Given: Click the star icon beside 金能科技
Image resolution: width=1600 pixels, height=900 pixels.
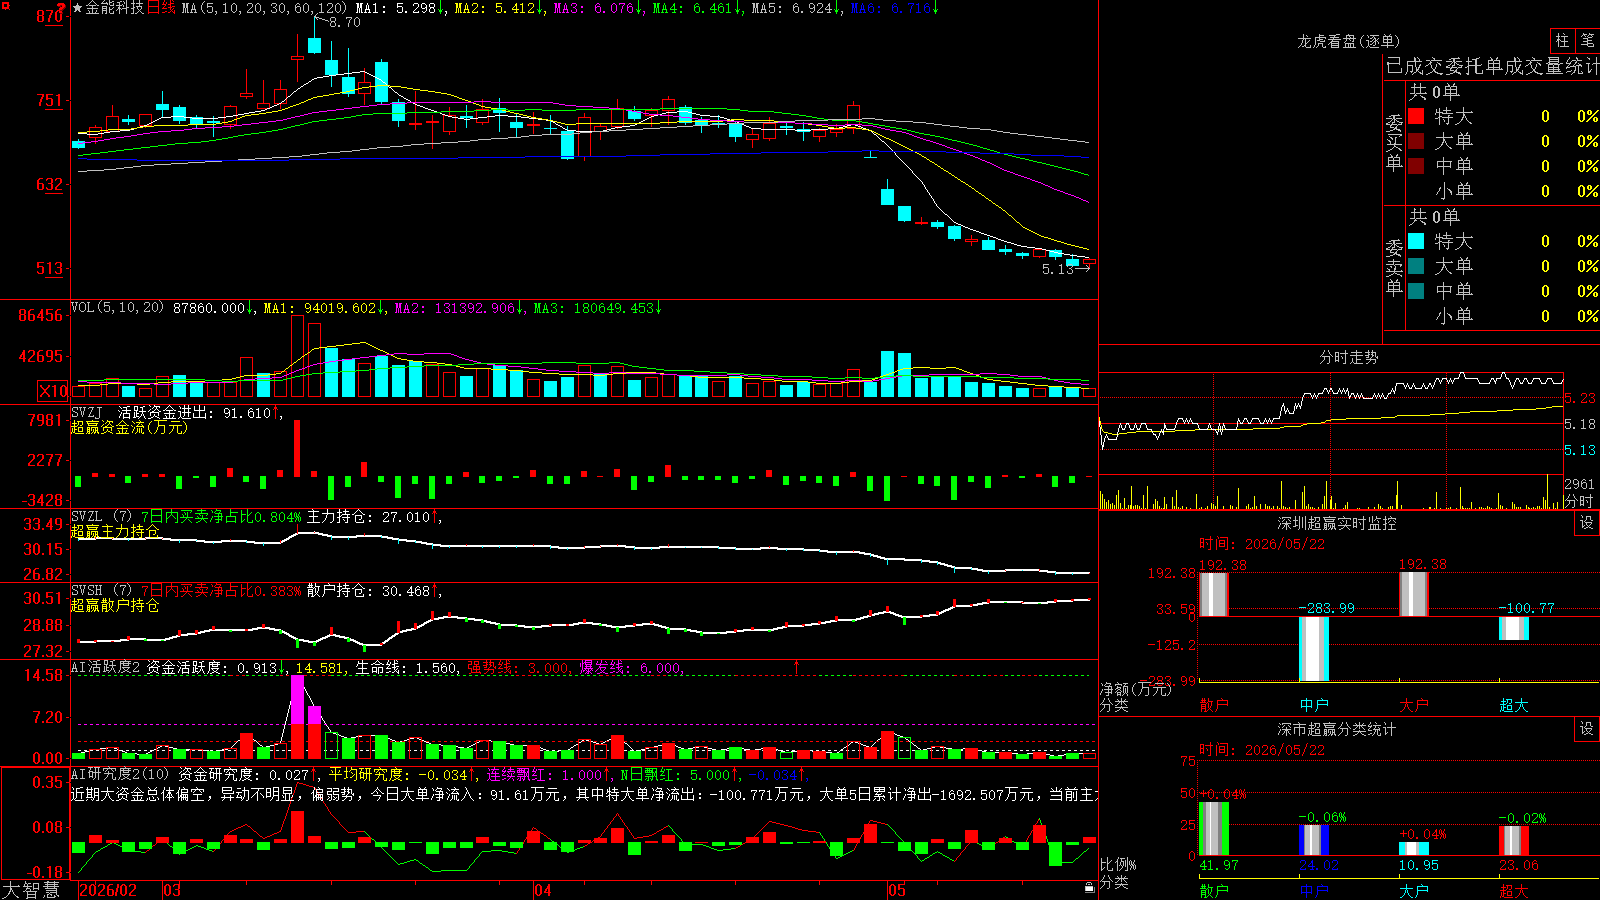Looking at the screenshot, I should 77,8.
